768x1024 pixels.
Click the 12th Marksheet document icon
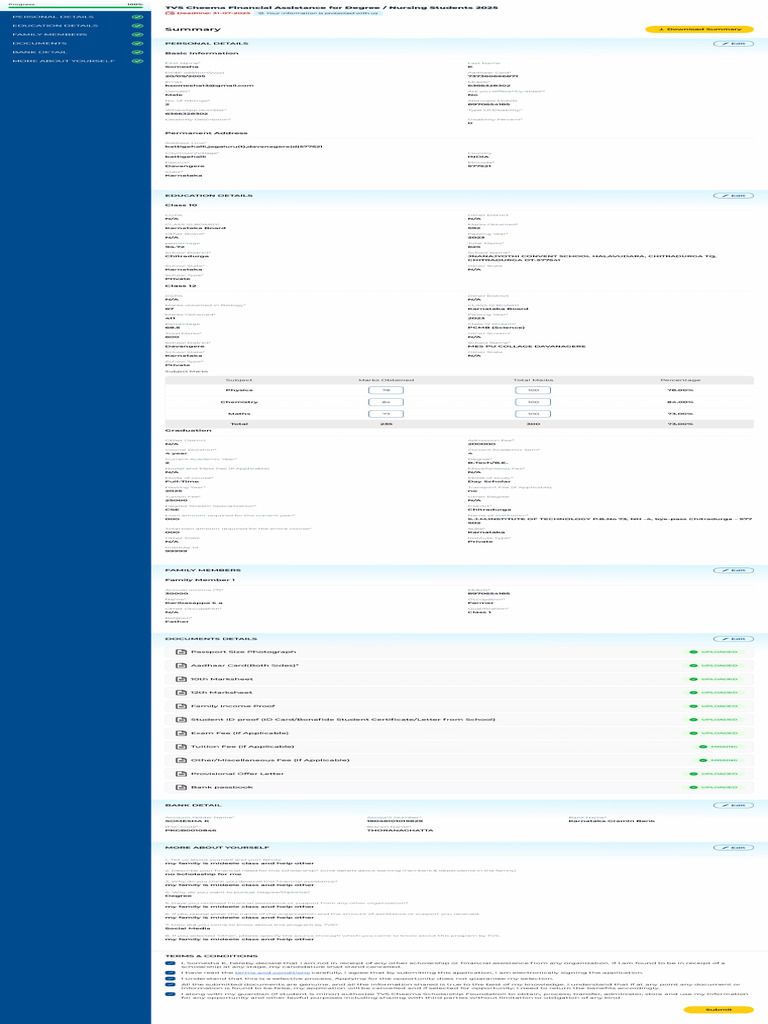(181, 692)
